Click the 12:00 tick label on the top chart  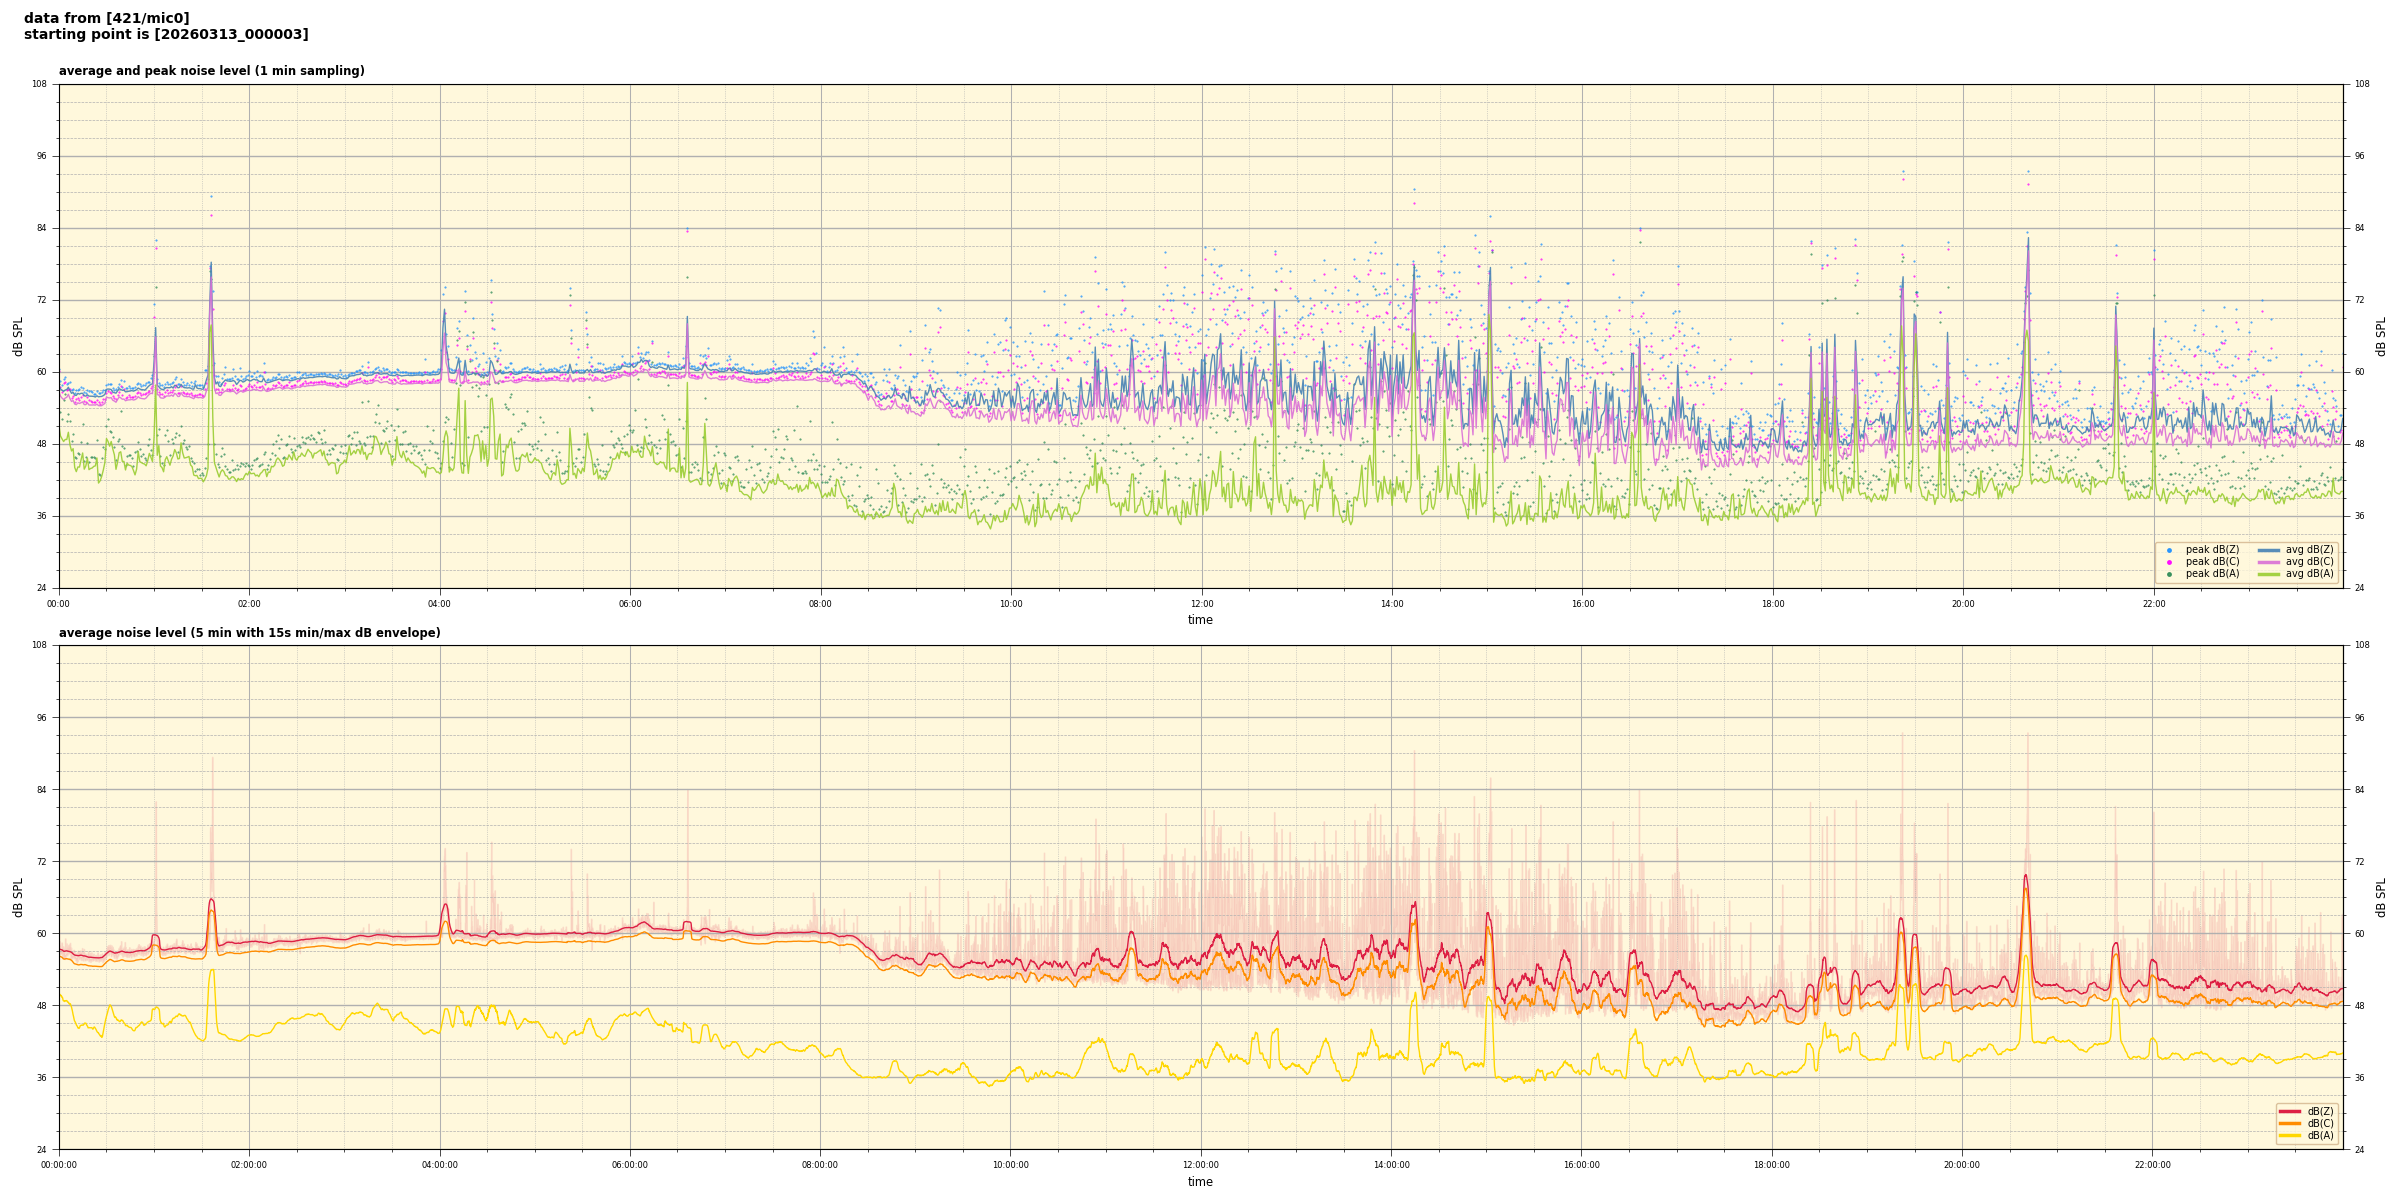point(1201,604)
